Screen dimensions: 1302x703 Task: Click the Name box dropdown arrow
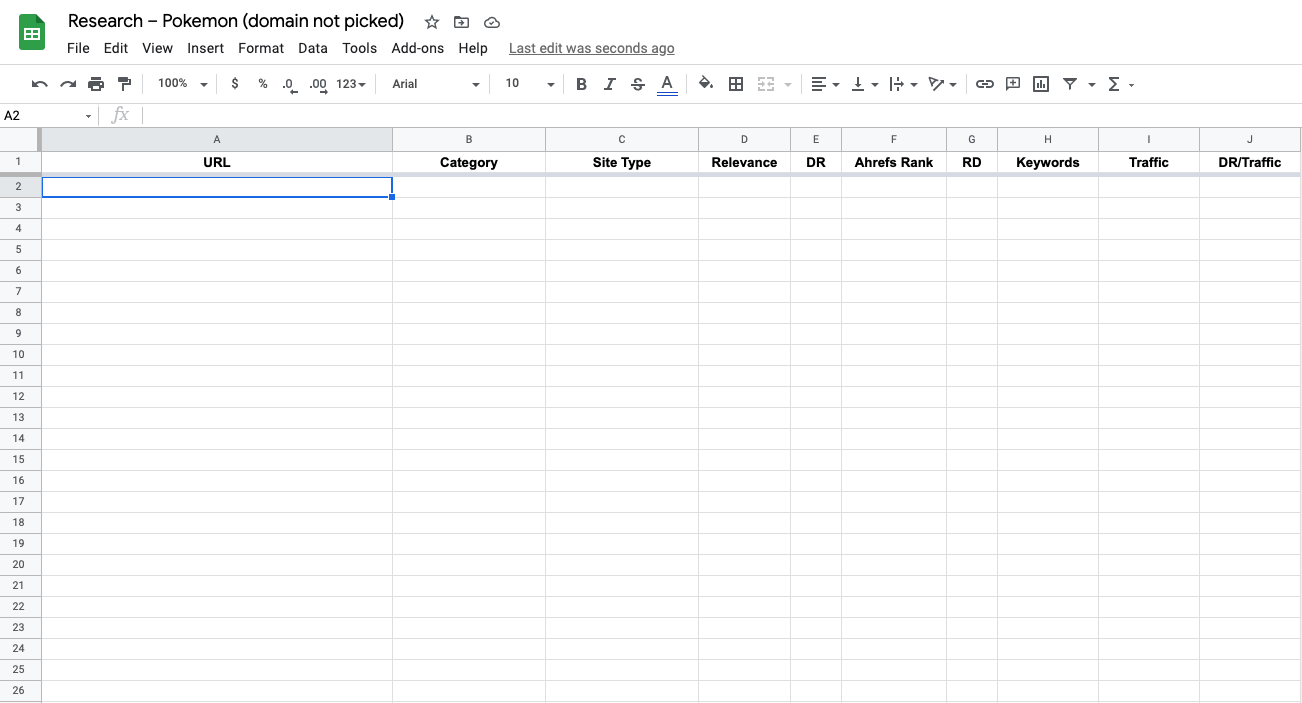(x=88, y=117)
